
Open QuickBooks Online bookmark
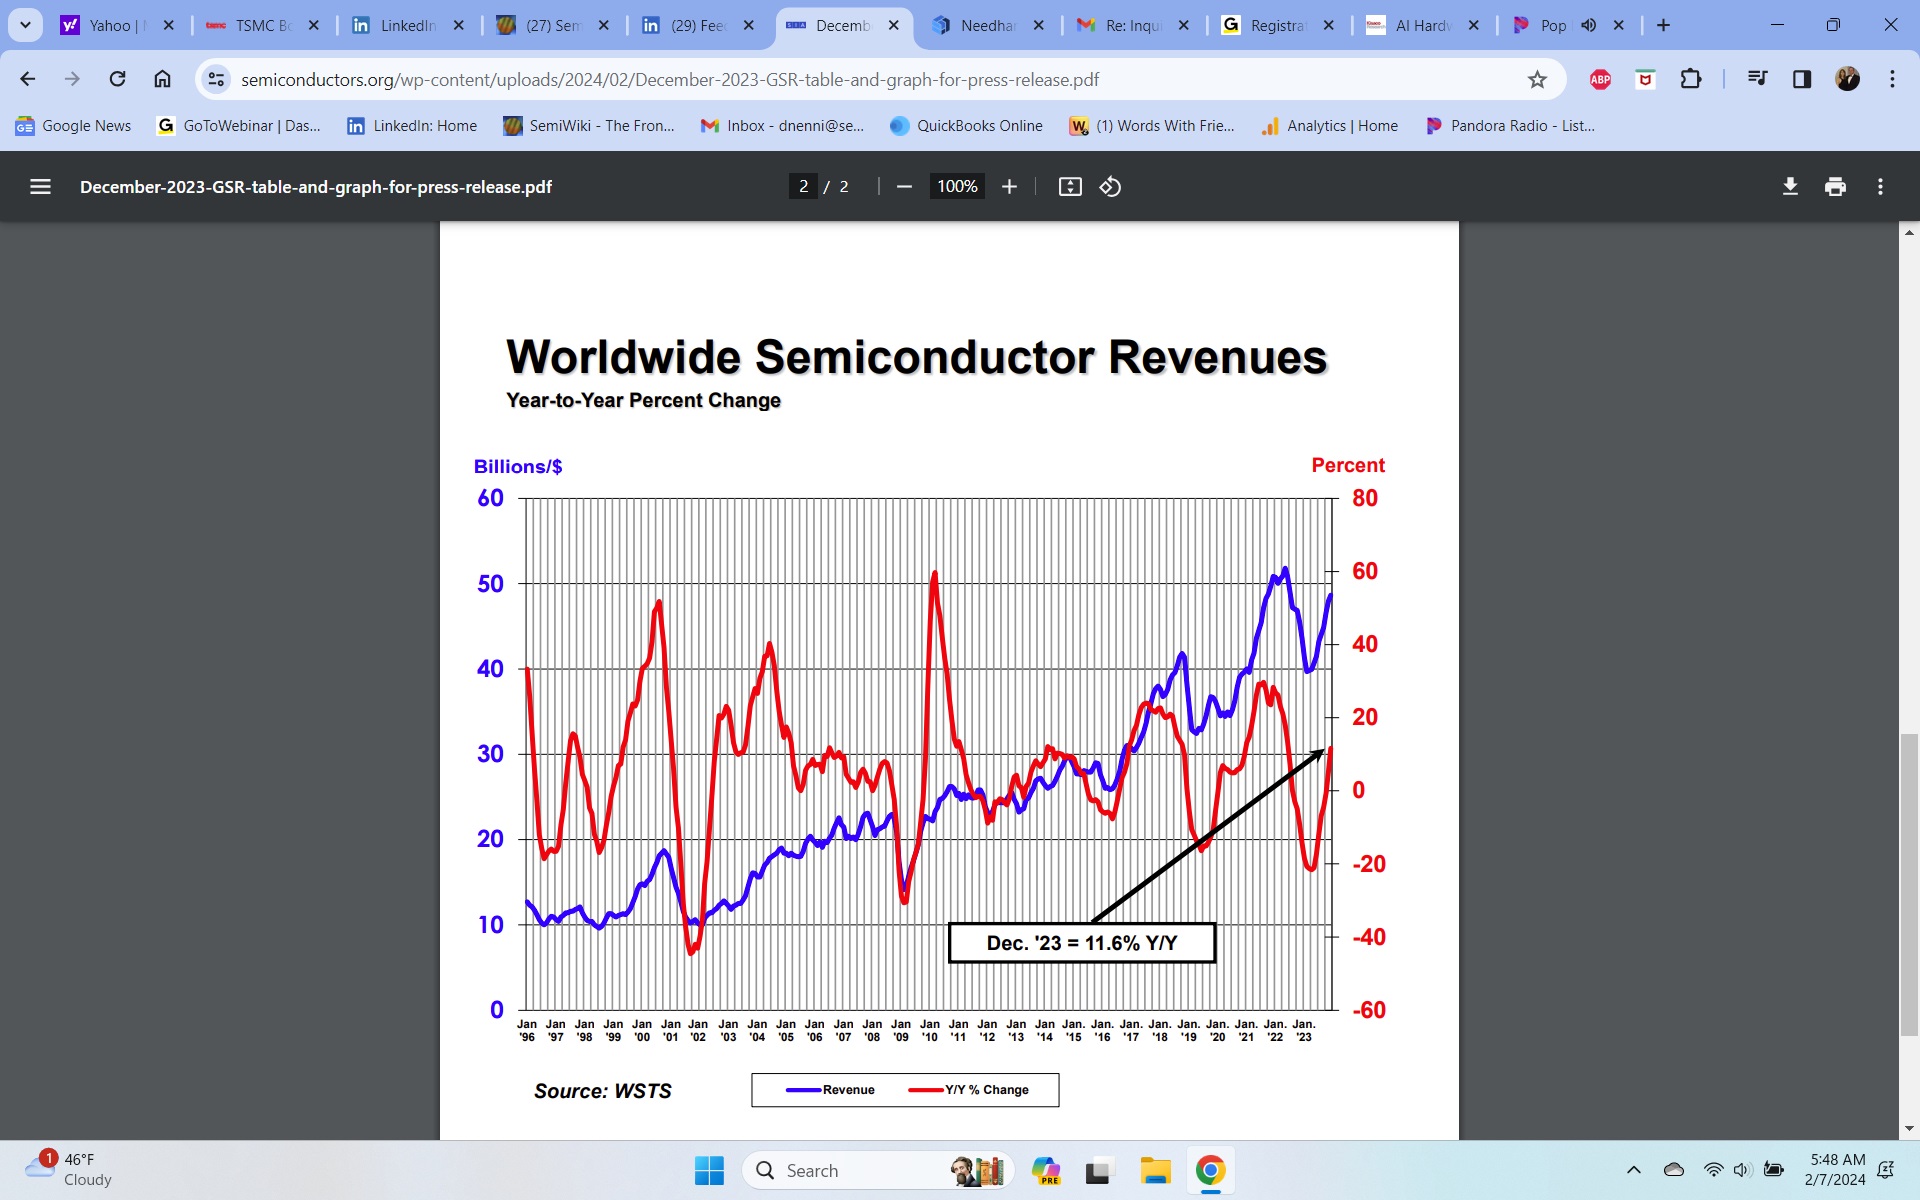[966, 125]
